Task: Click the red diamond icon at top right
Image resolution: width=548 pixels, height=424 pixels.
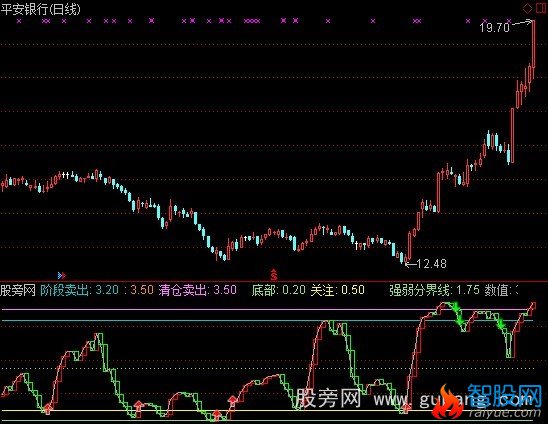Action: point(527,8)
